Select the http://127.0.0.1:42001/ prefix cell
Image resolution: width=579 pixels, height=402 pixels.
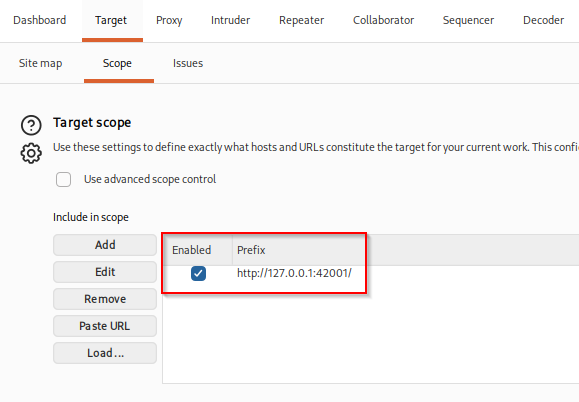coord(294,273)
